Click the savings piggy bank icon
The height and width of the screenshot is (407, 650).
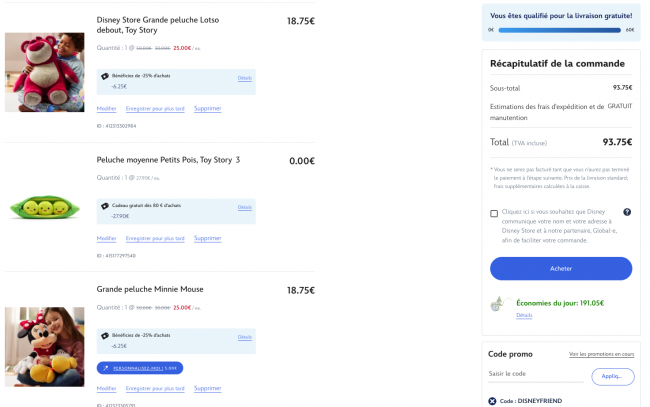[495, 303]
